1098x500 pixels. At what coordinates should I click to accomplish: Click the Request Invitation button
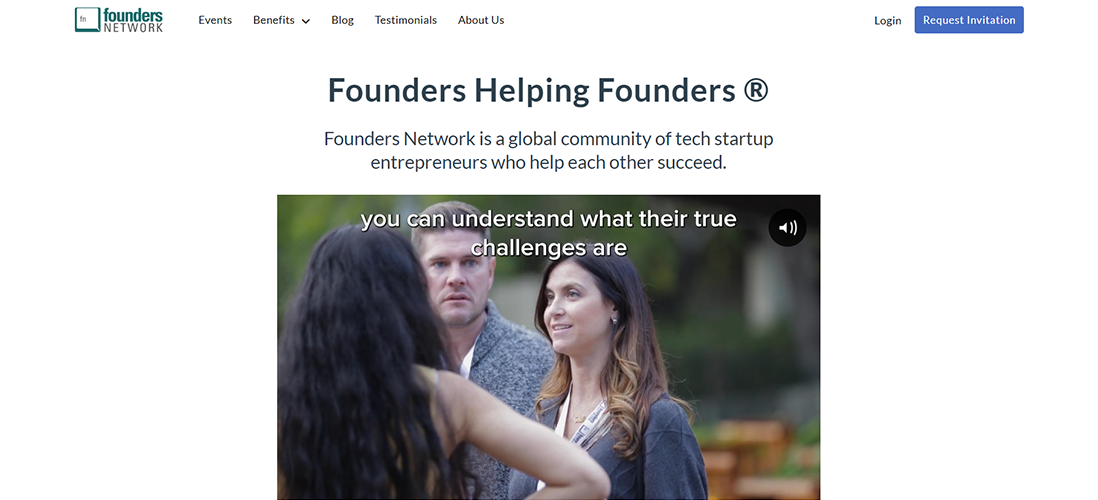tap(969, 20)
